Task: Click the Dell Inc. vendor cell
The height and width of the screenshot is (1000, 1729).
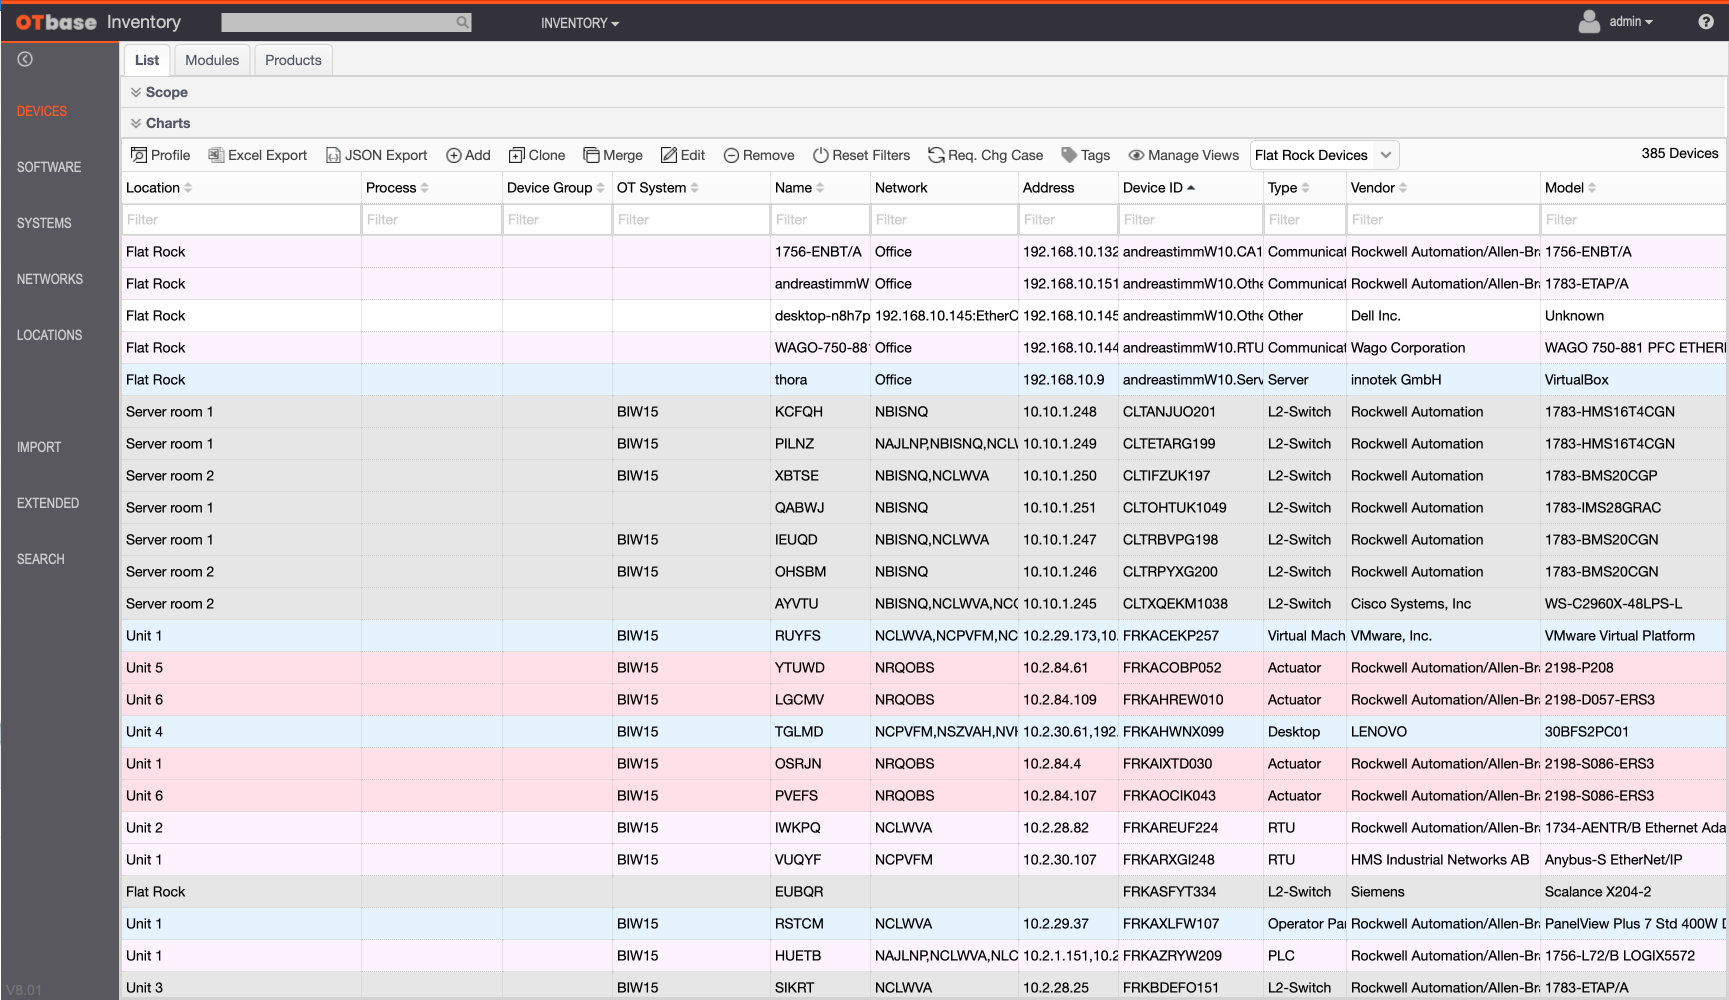Action: click(x=1443, y=316)
